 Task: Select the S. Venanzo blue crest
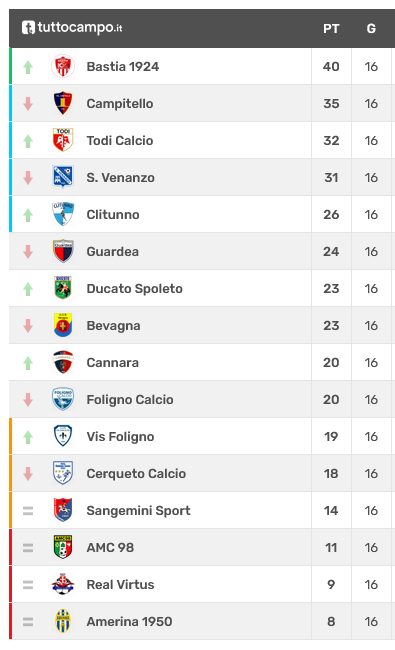tap(63, 177)
